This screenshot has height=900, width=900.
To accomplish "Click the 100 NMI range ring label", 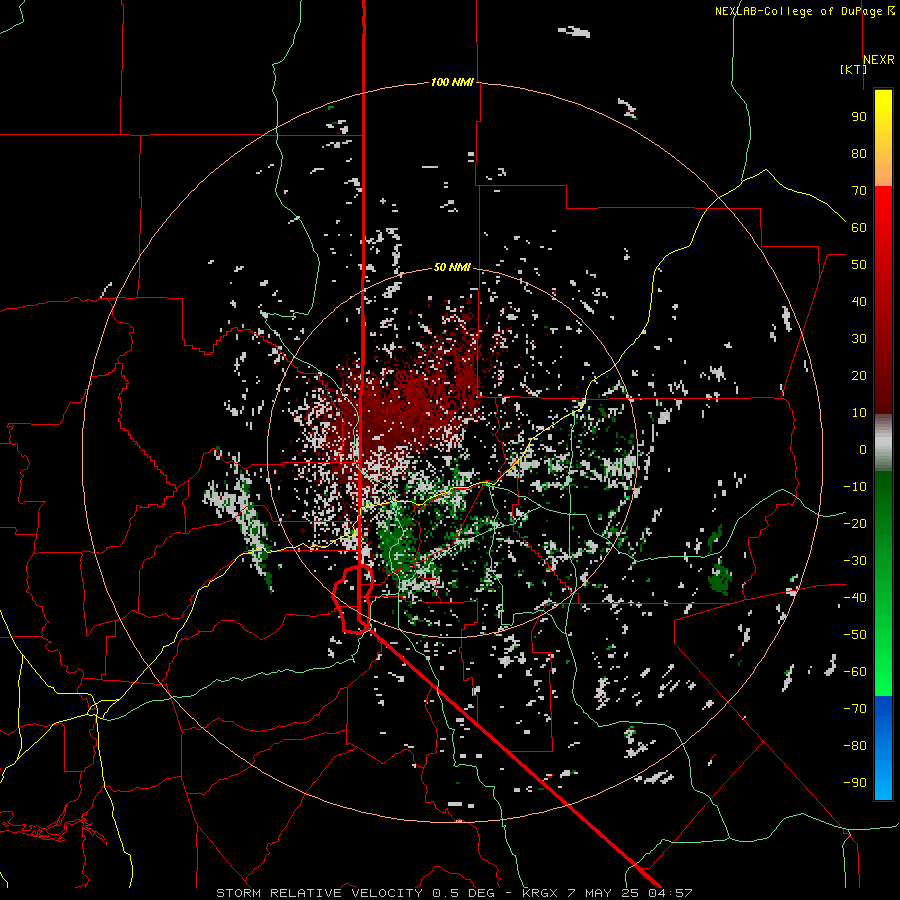I will point(452,83).
